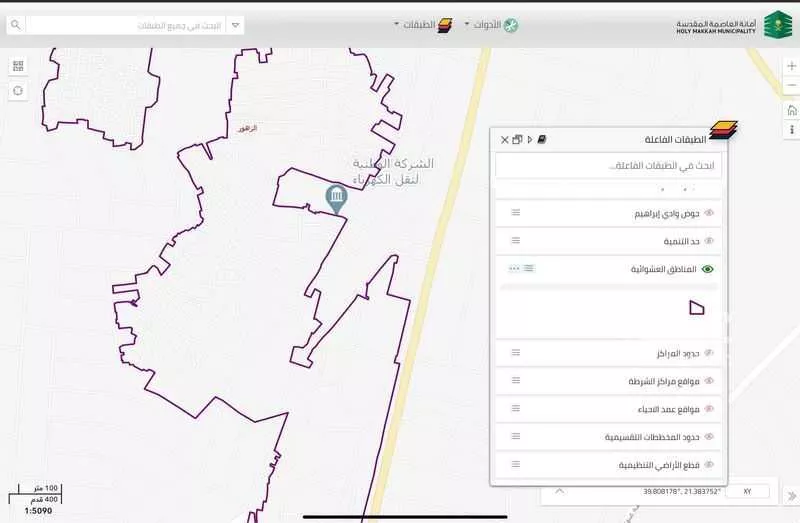Viewport: 800px width, 523px height.
Task: Open the الأدوات tools menu
Action: (490, 24)
